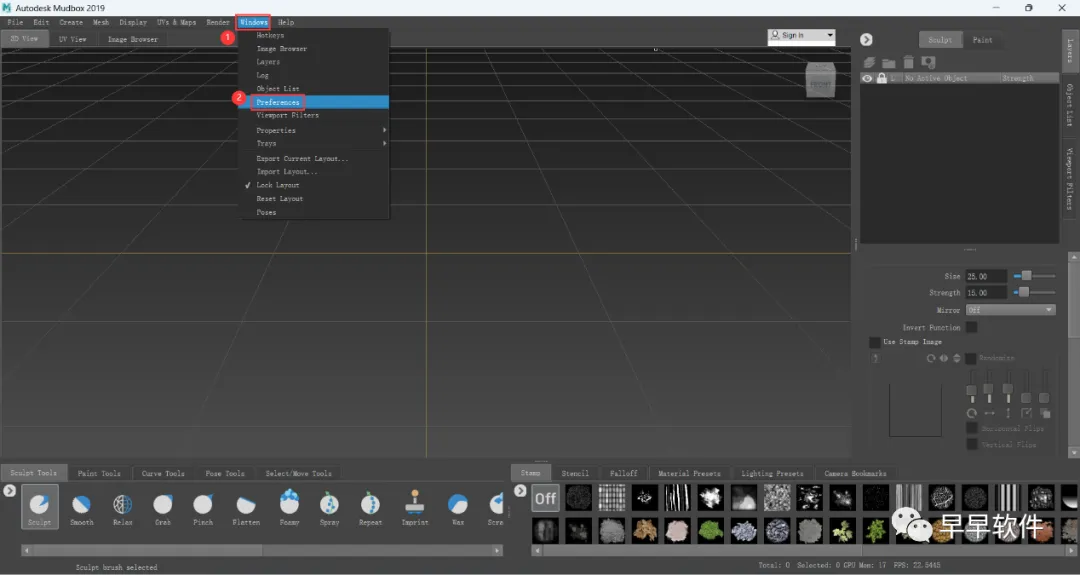Click the Strength slider handle
1080x575 pixels.
click(x=1024, y=292)
